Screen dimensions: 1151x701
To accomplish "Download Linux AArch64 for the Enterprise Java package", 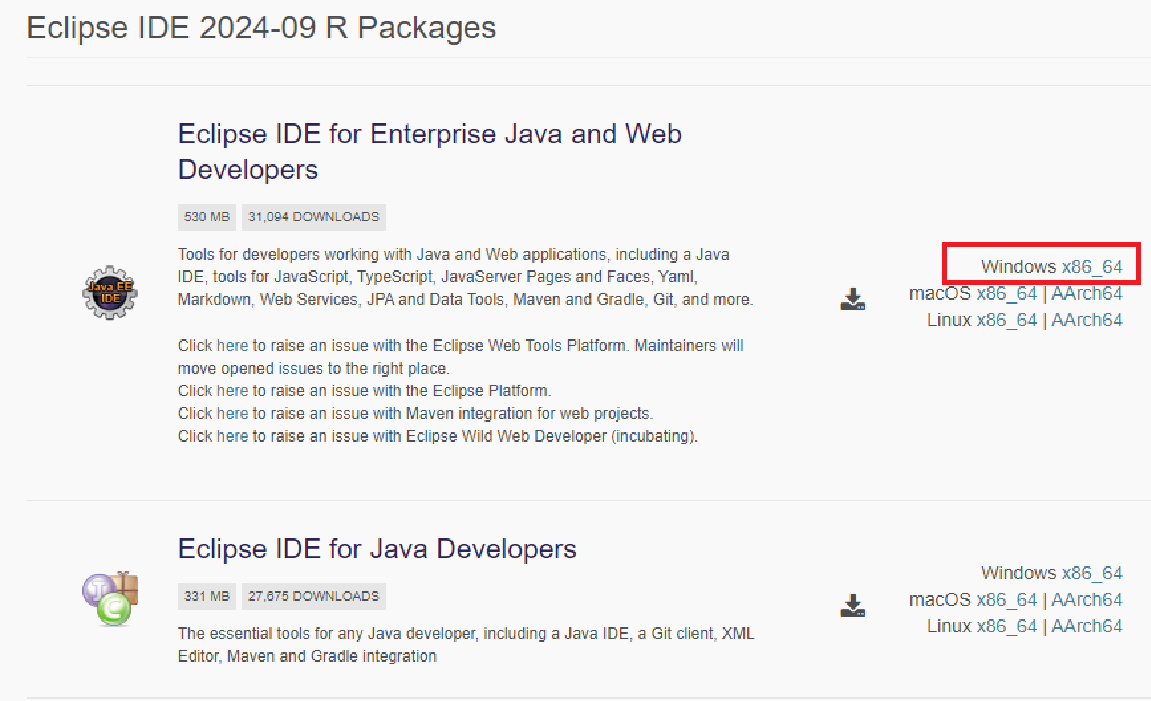I will pos(1086,320).
